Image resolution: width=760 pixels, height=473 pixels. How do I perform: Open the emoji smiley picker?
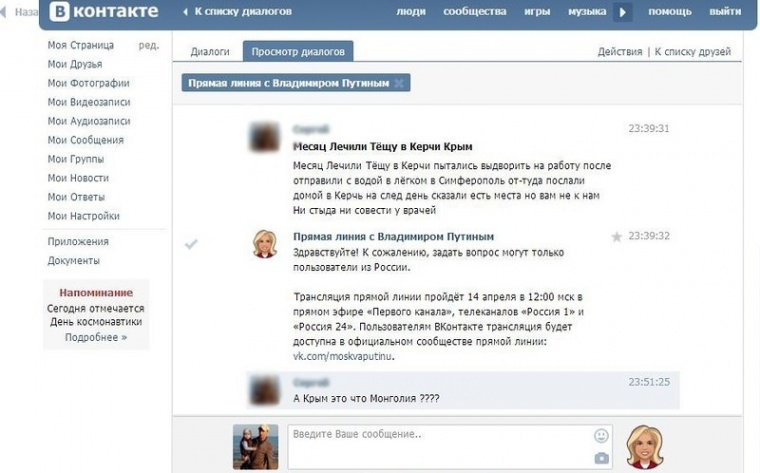(601, 436)
